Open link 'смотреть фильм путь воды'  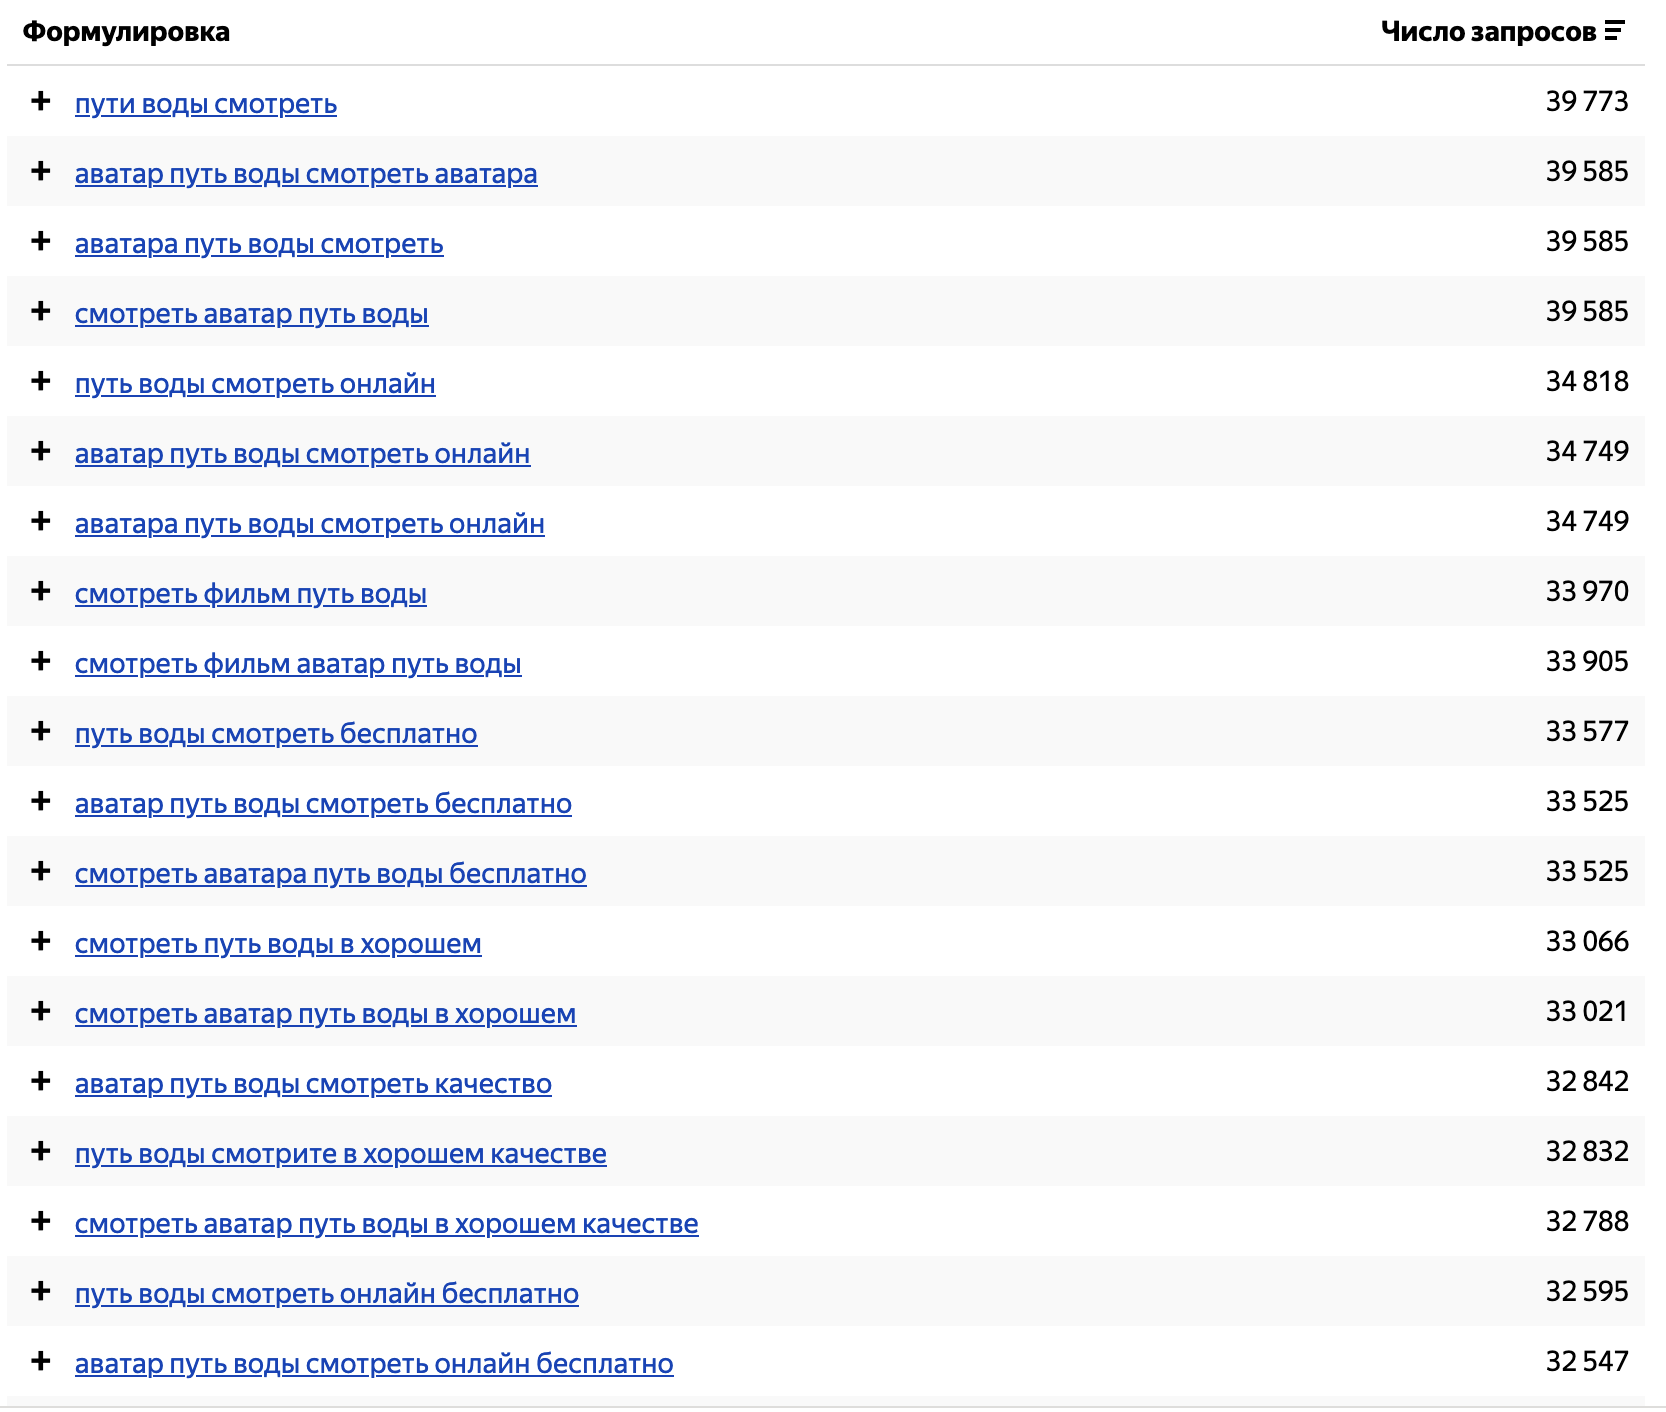click(x=251, y=594)
